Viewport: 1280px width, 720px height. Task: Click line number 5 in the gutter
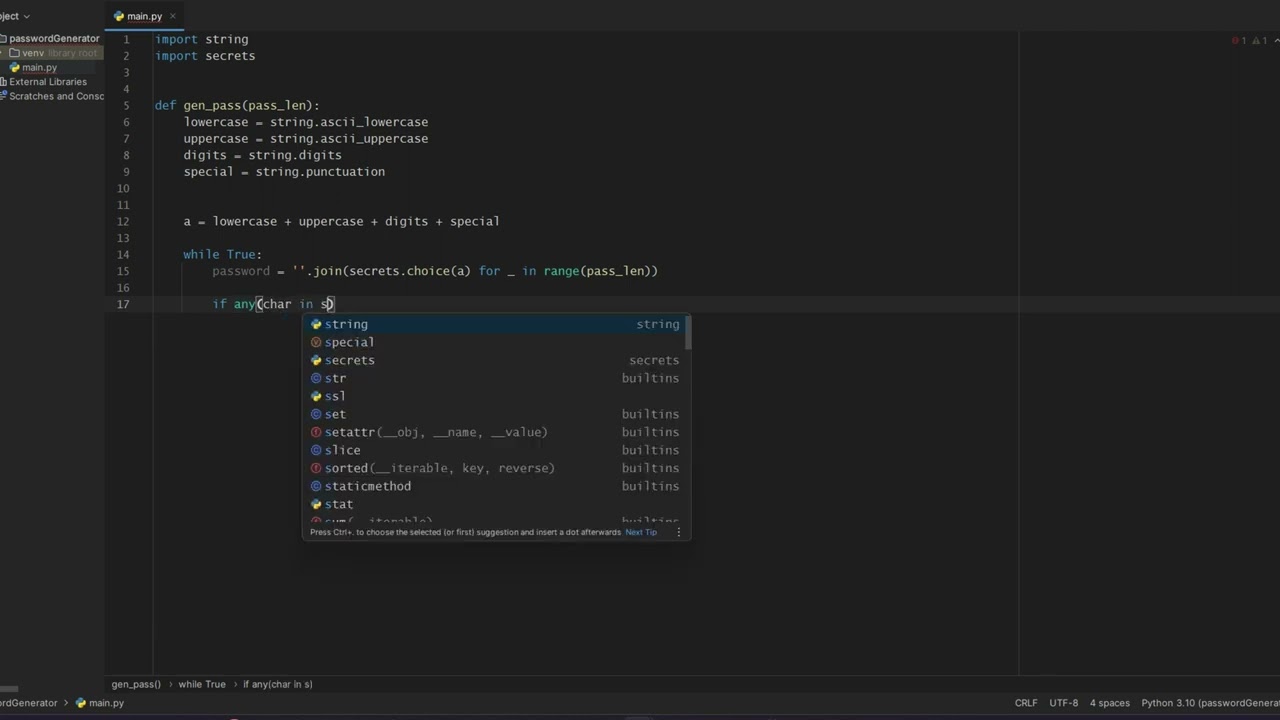pos(126,106)
